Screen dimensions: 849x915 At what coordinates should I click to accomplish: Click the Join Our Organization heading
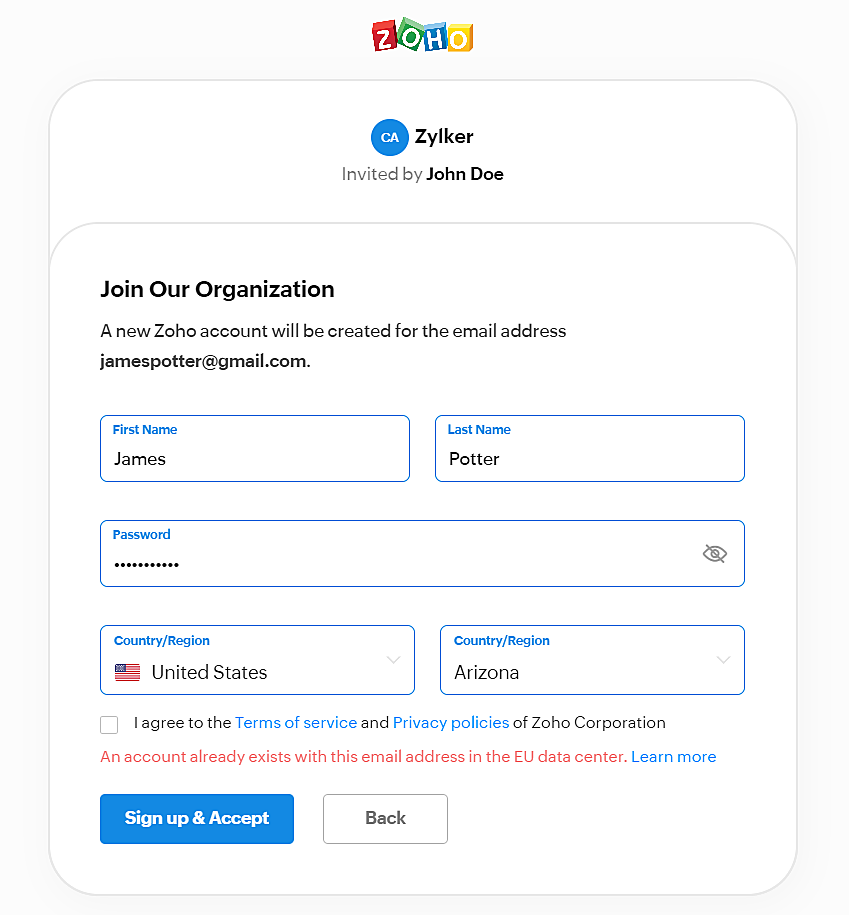click(217, 289)
